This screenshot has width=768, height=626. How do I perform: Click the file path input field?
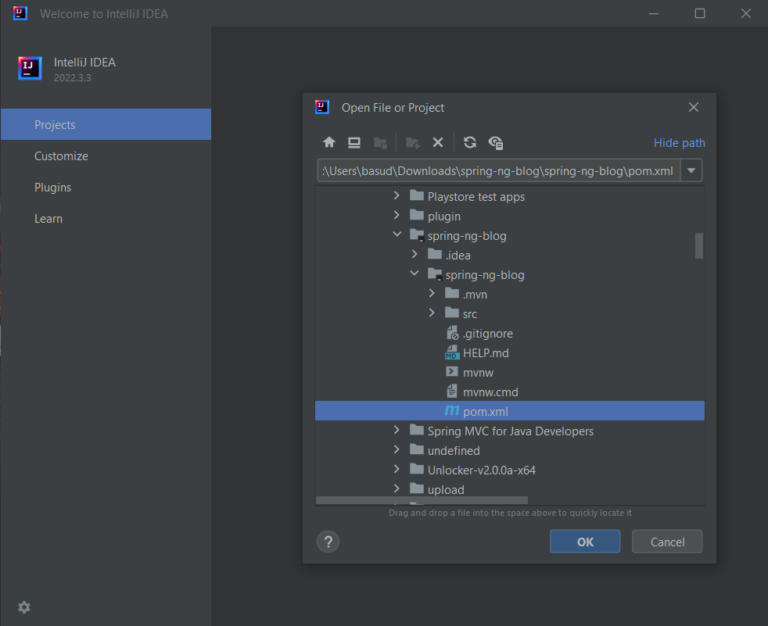pos(499,170)
